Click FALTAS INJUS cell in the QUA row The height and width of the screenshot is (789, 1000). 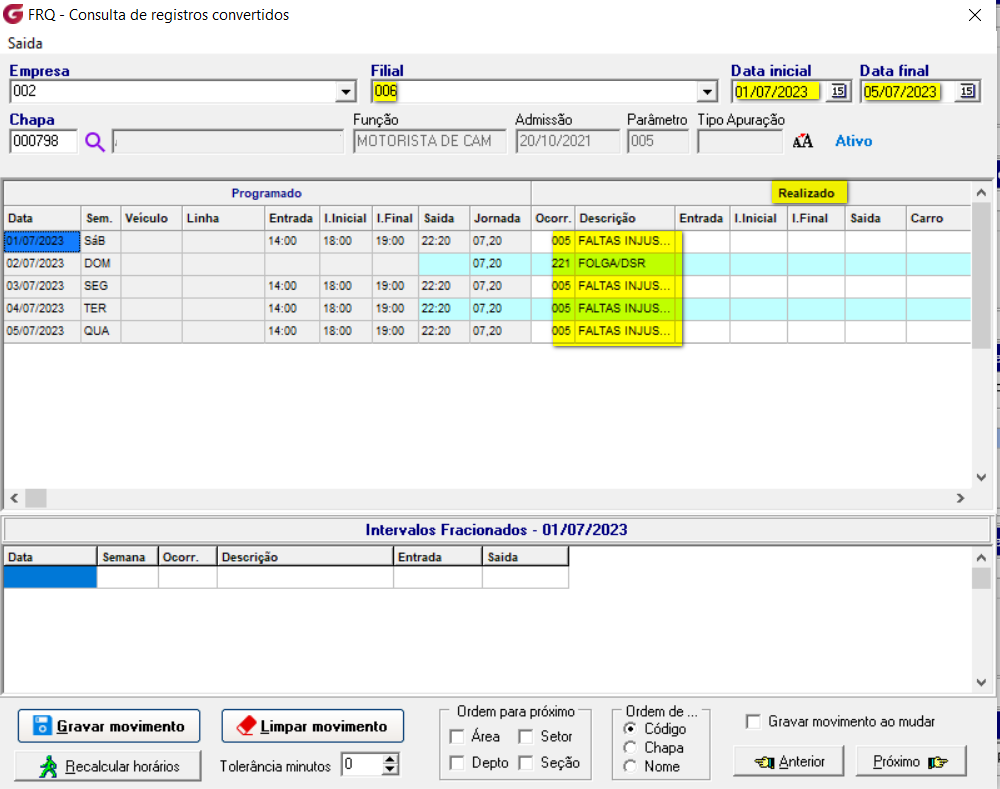tap(624, 331)
